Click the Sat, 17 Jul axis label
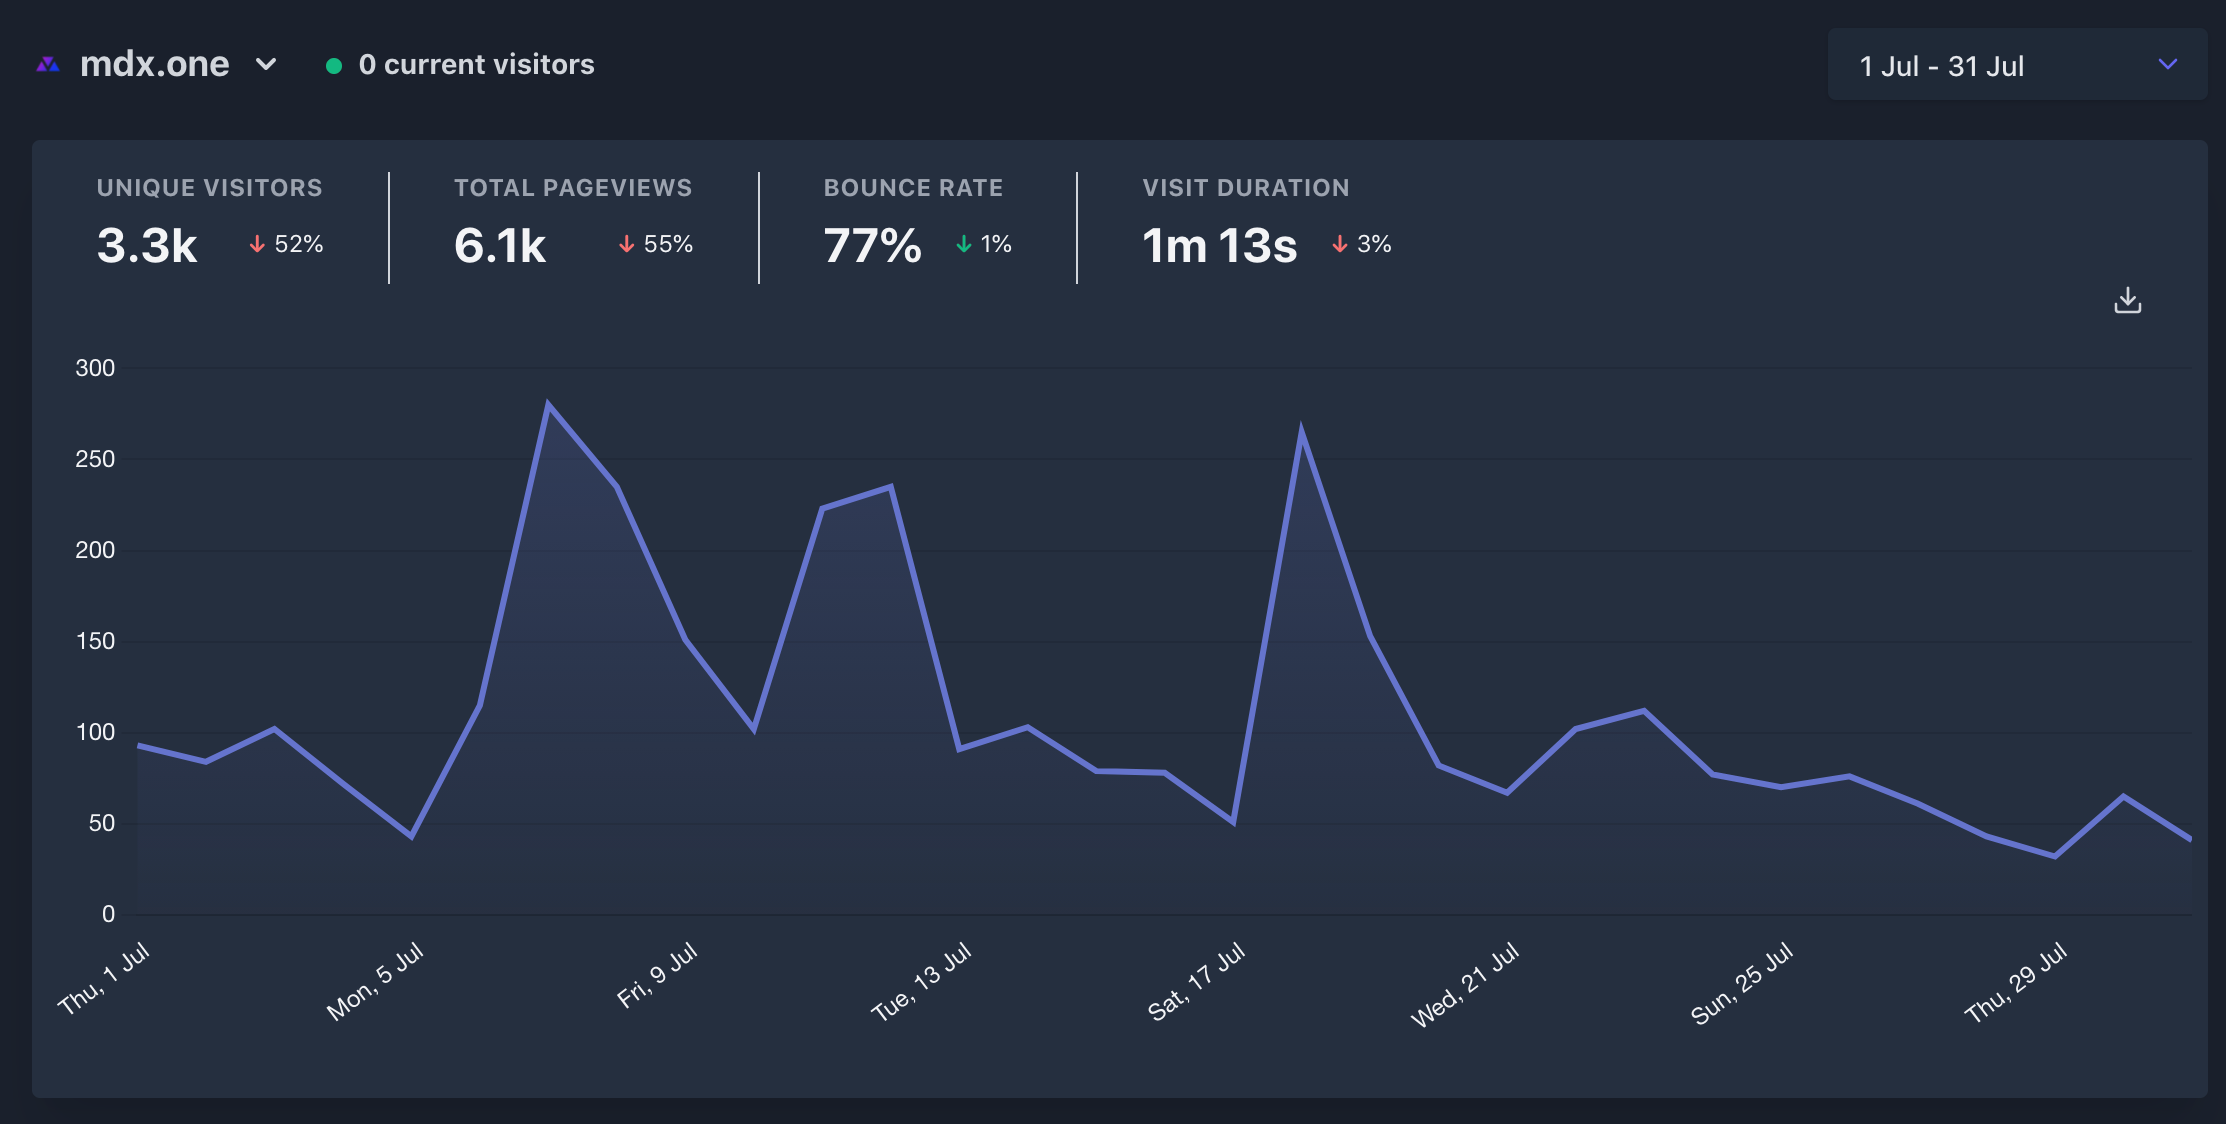The image size is (2226, 1124). [x=1196, y=981]
